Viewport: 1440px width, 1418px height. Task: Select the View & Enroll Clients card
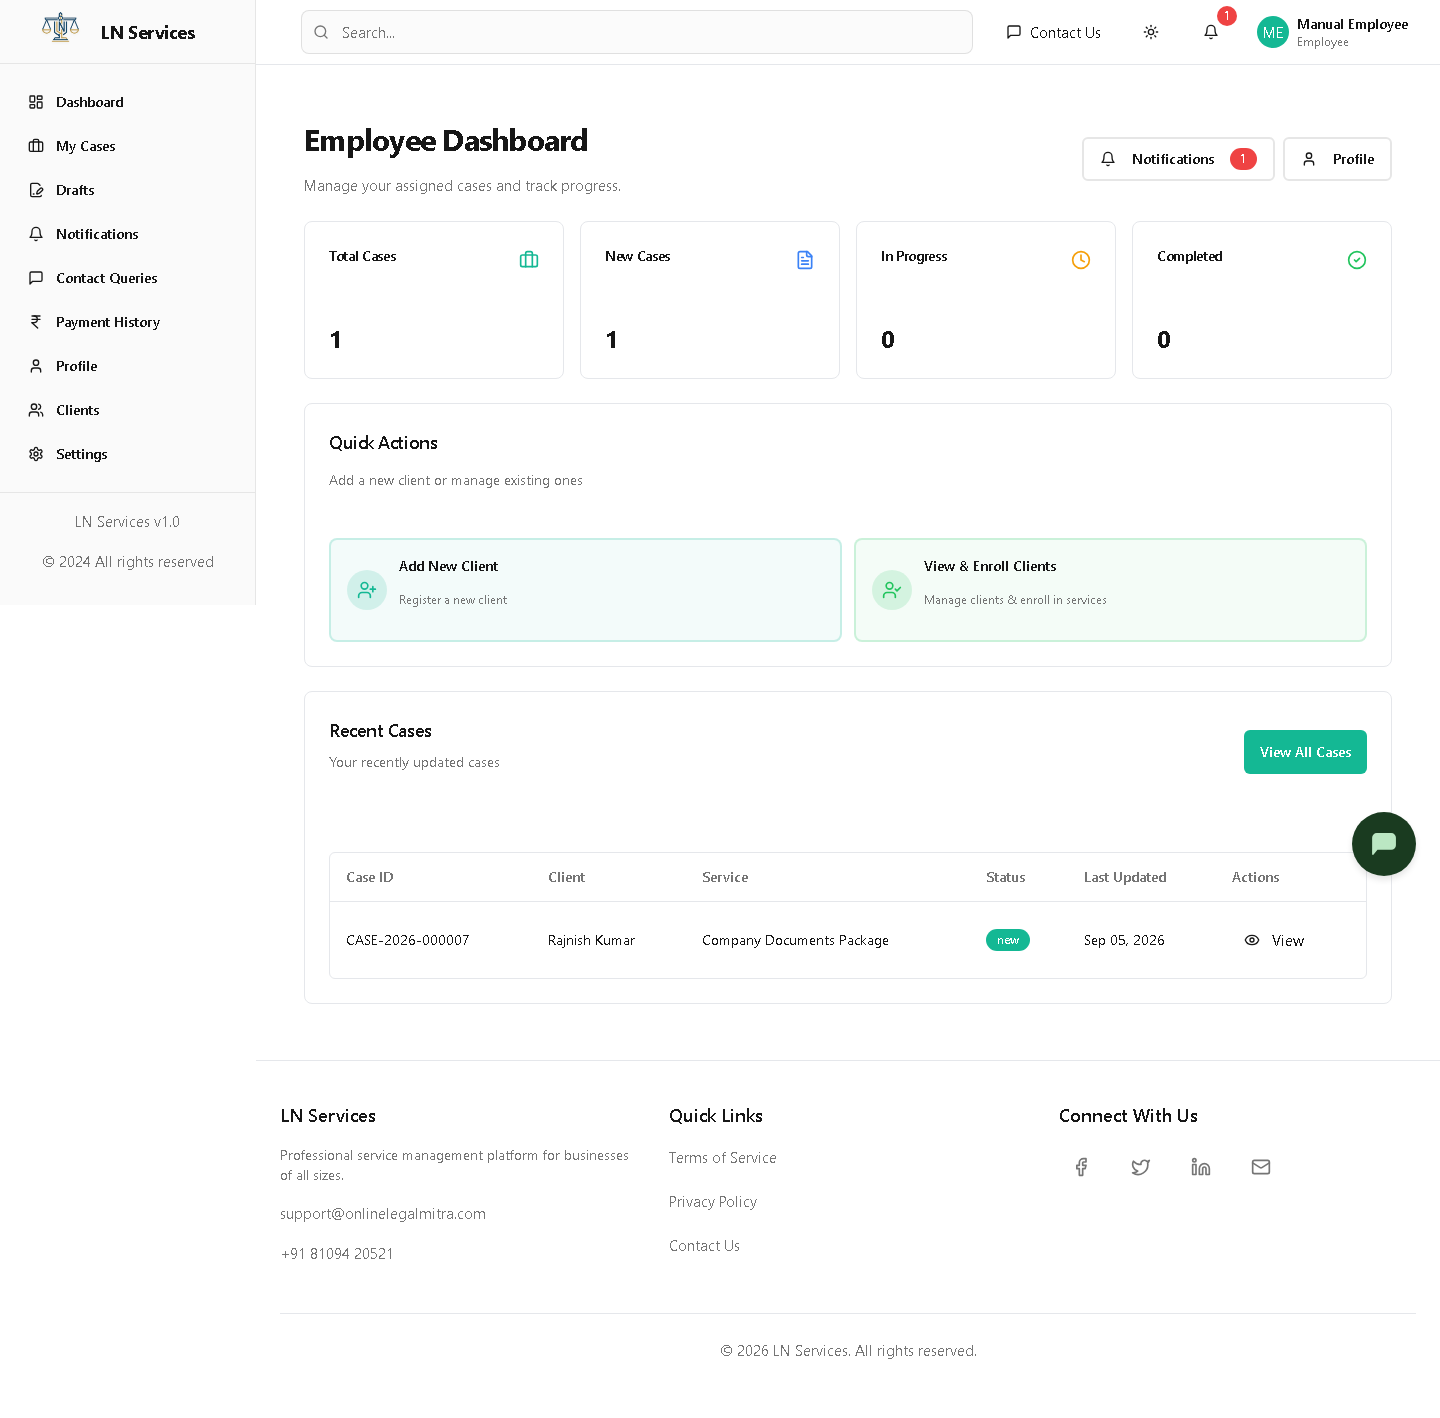click(x=1110, y=590)
